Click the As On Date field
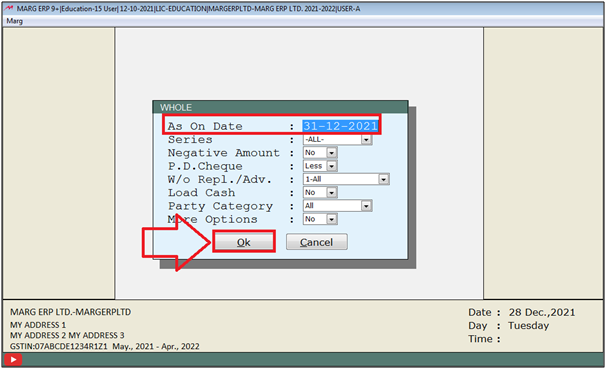 click(340, 126)
